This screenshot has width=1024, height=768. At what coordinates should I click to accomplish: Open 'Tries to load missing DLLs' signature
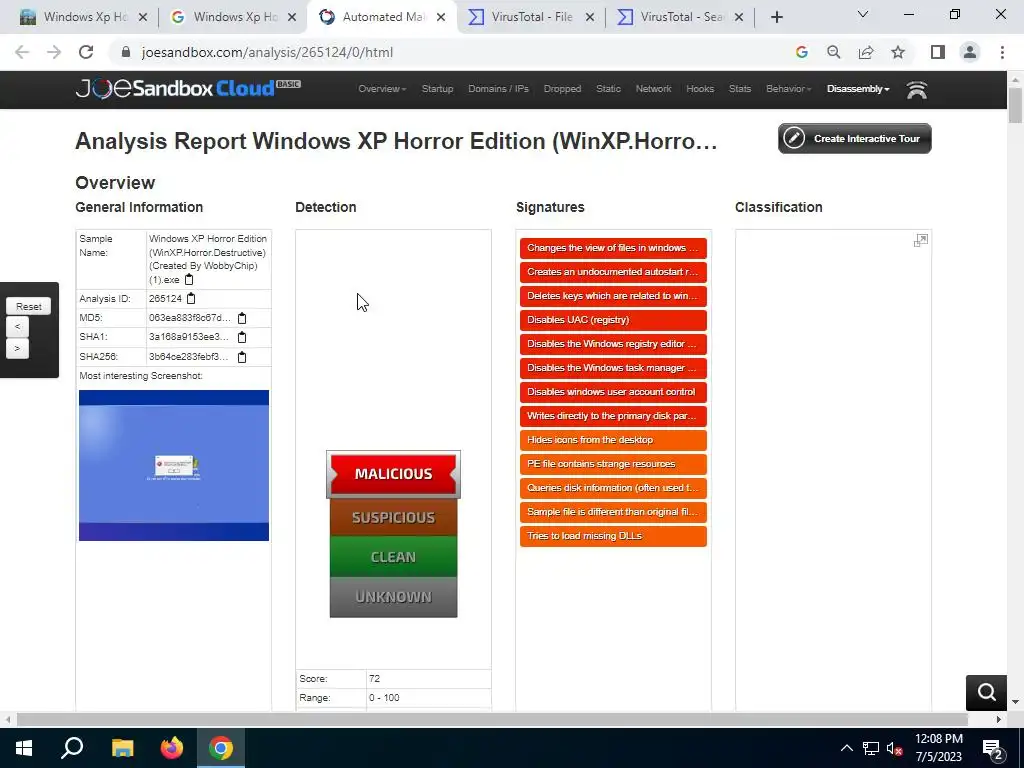coord(613,536)
